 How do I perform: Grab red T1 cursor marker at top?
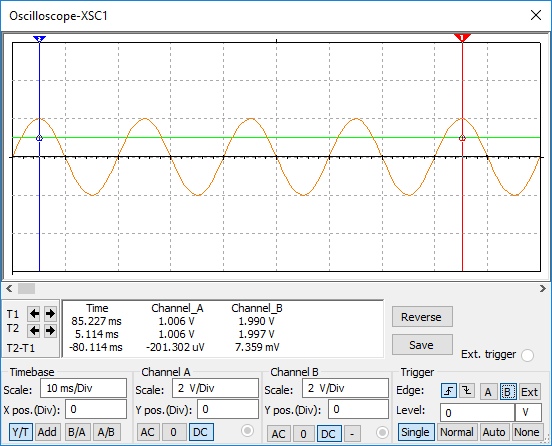462,38
